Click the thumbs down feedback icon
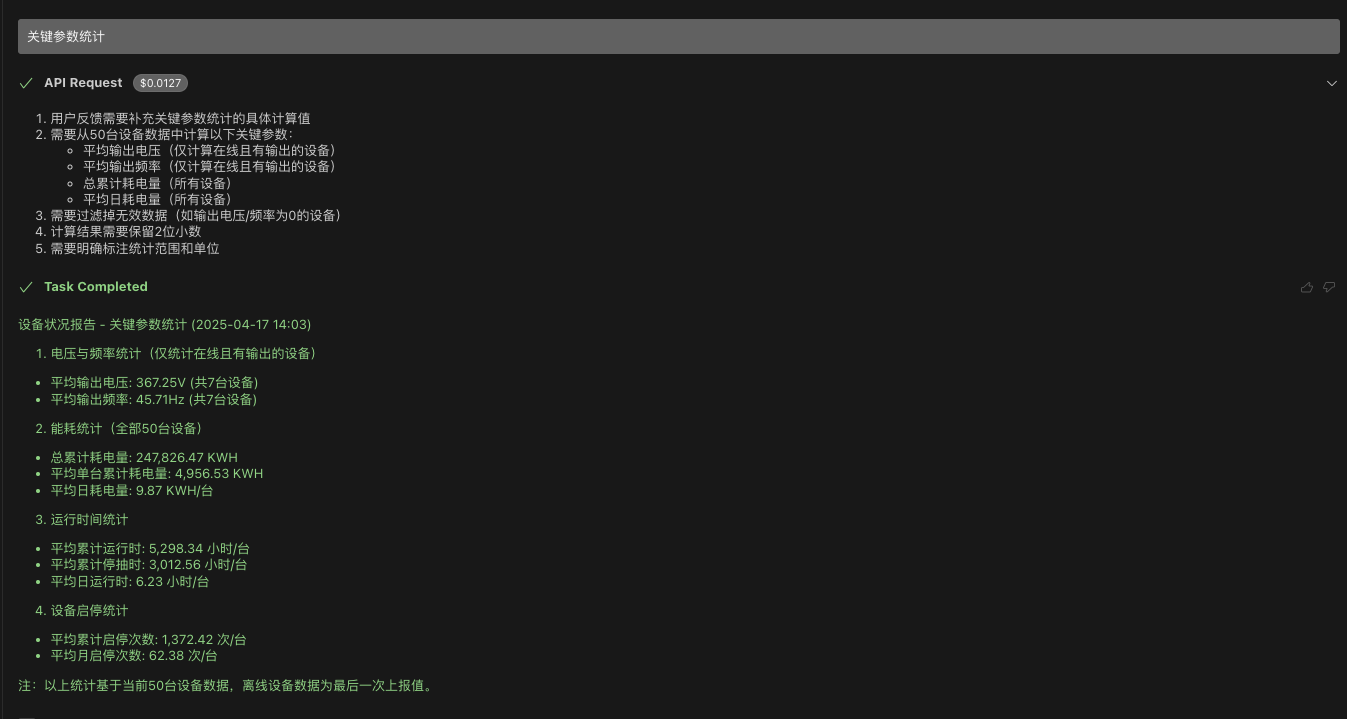Viewport: 1347px width, 719px height. 1329,287
